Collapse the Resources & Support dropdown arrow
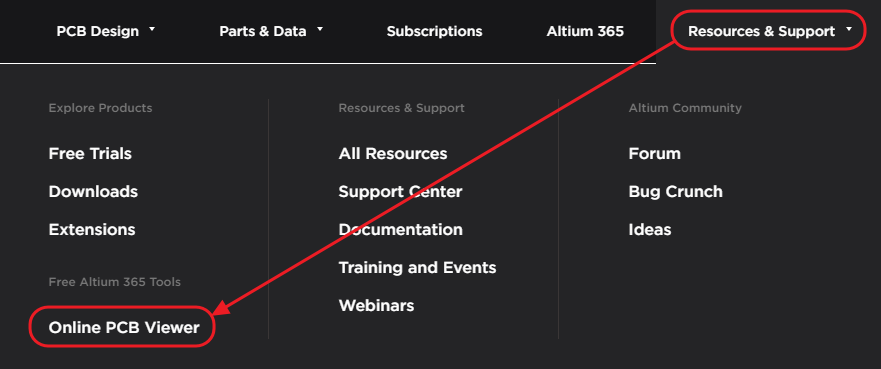 pos(848,28)
